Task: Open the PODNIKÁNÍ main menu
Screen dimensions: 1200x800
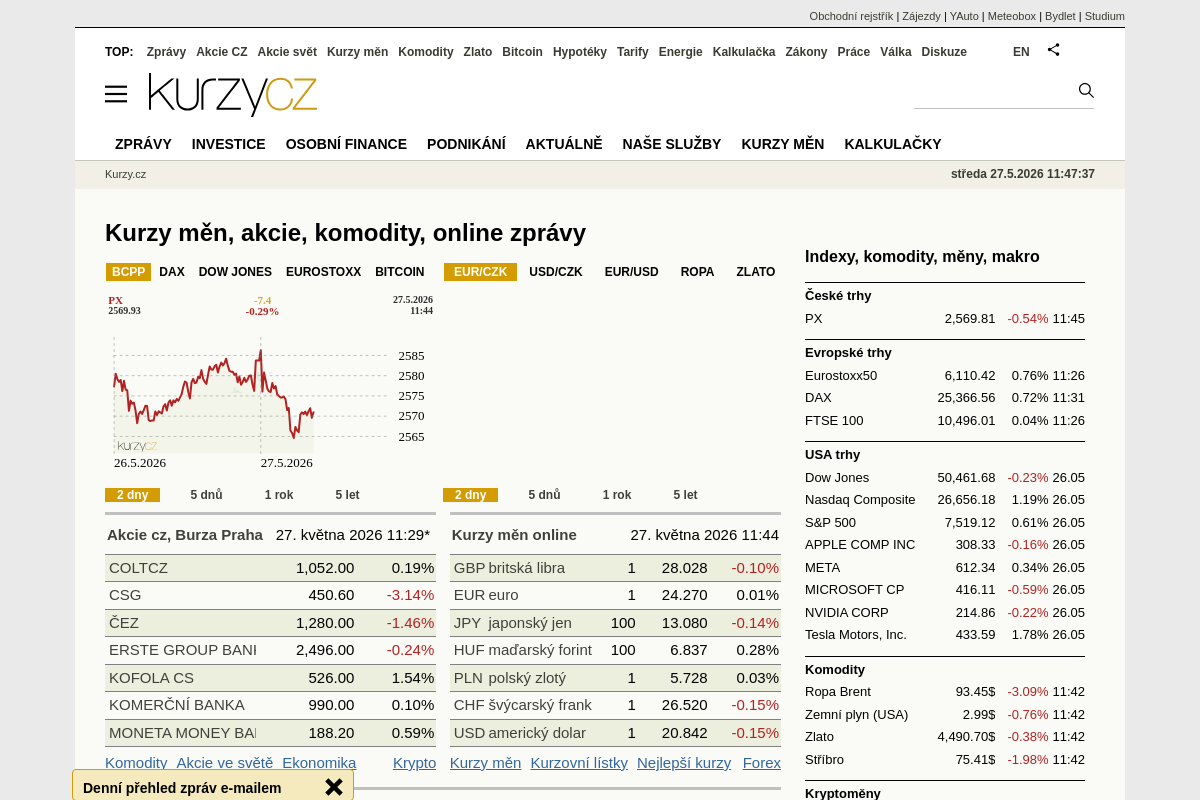Action: (466, 144)
